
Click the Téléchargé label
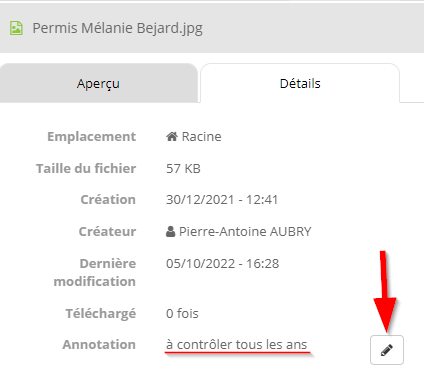tap(101, 314)
